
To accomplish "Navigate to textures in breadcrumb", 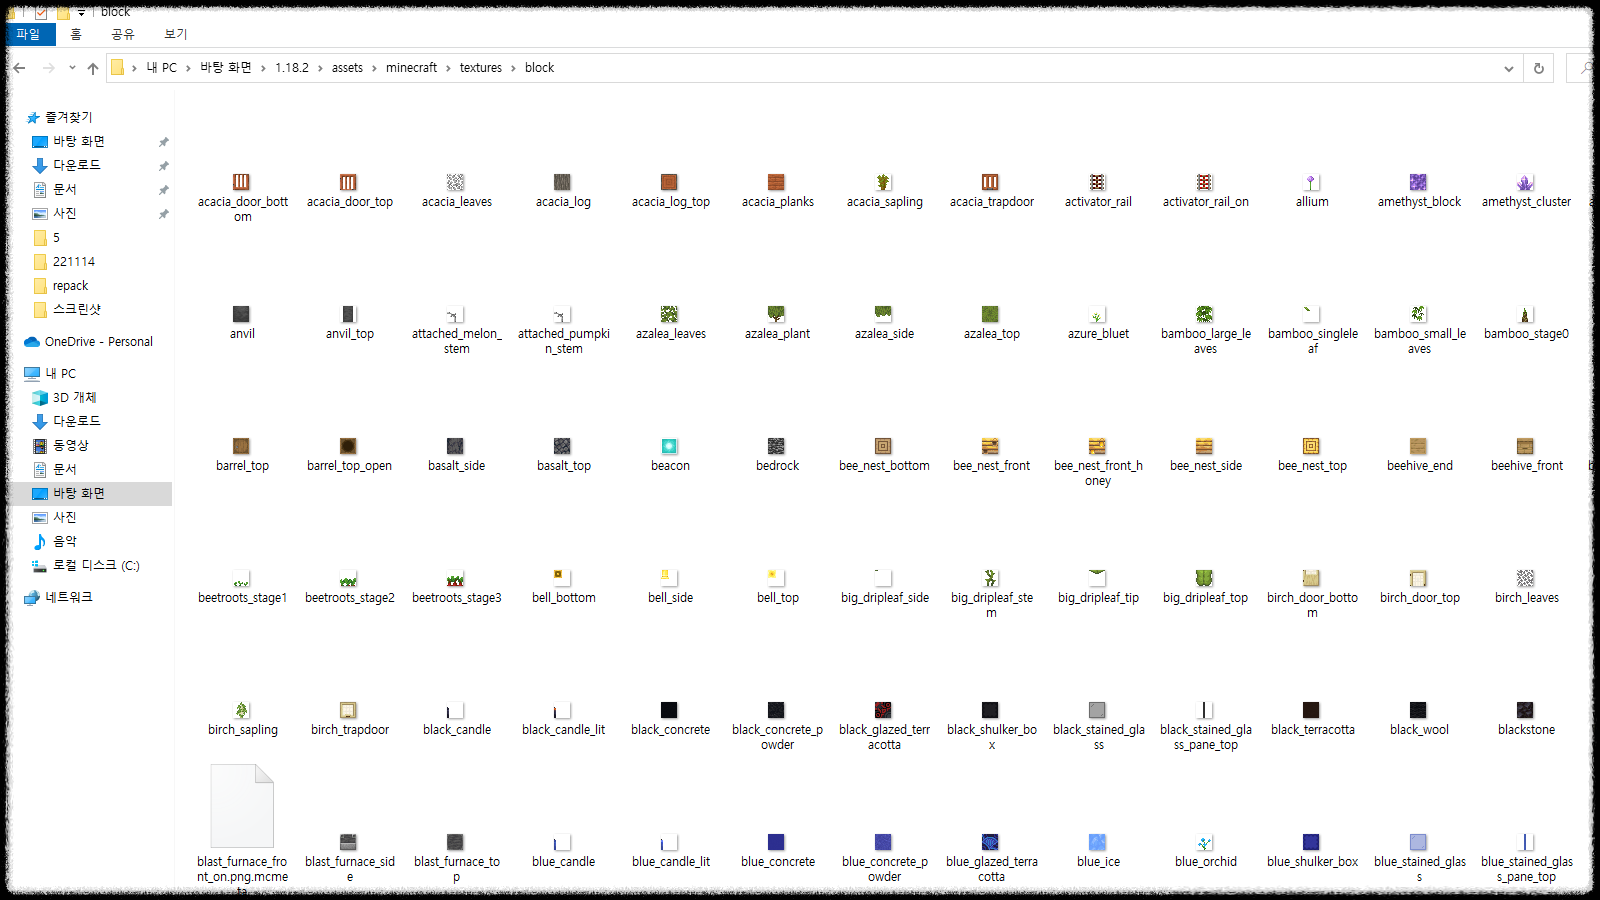I will click(481, 68).
